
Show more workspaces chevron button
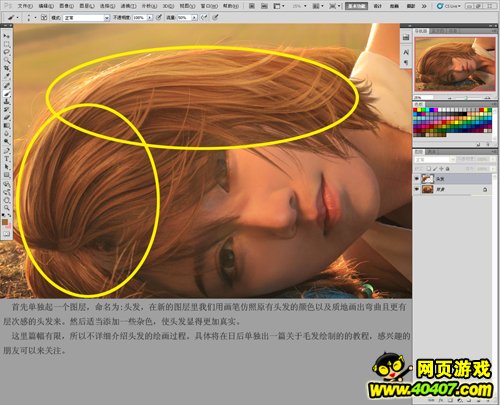pyautogui.click(x=424, y=6)
